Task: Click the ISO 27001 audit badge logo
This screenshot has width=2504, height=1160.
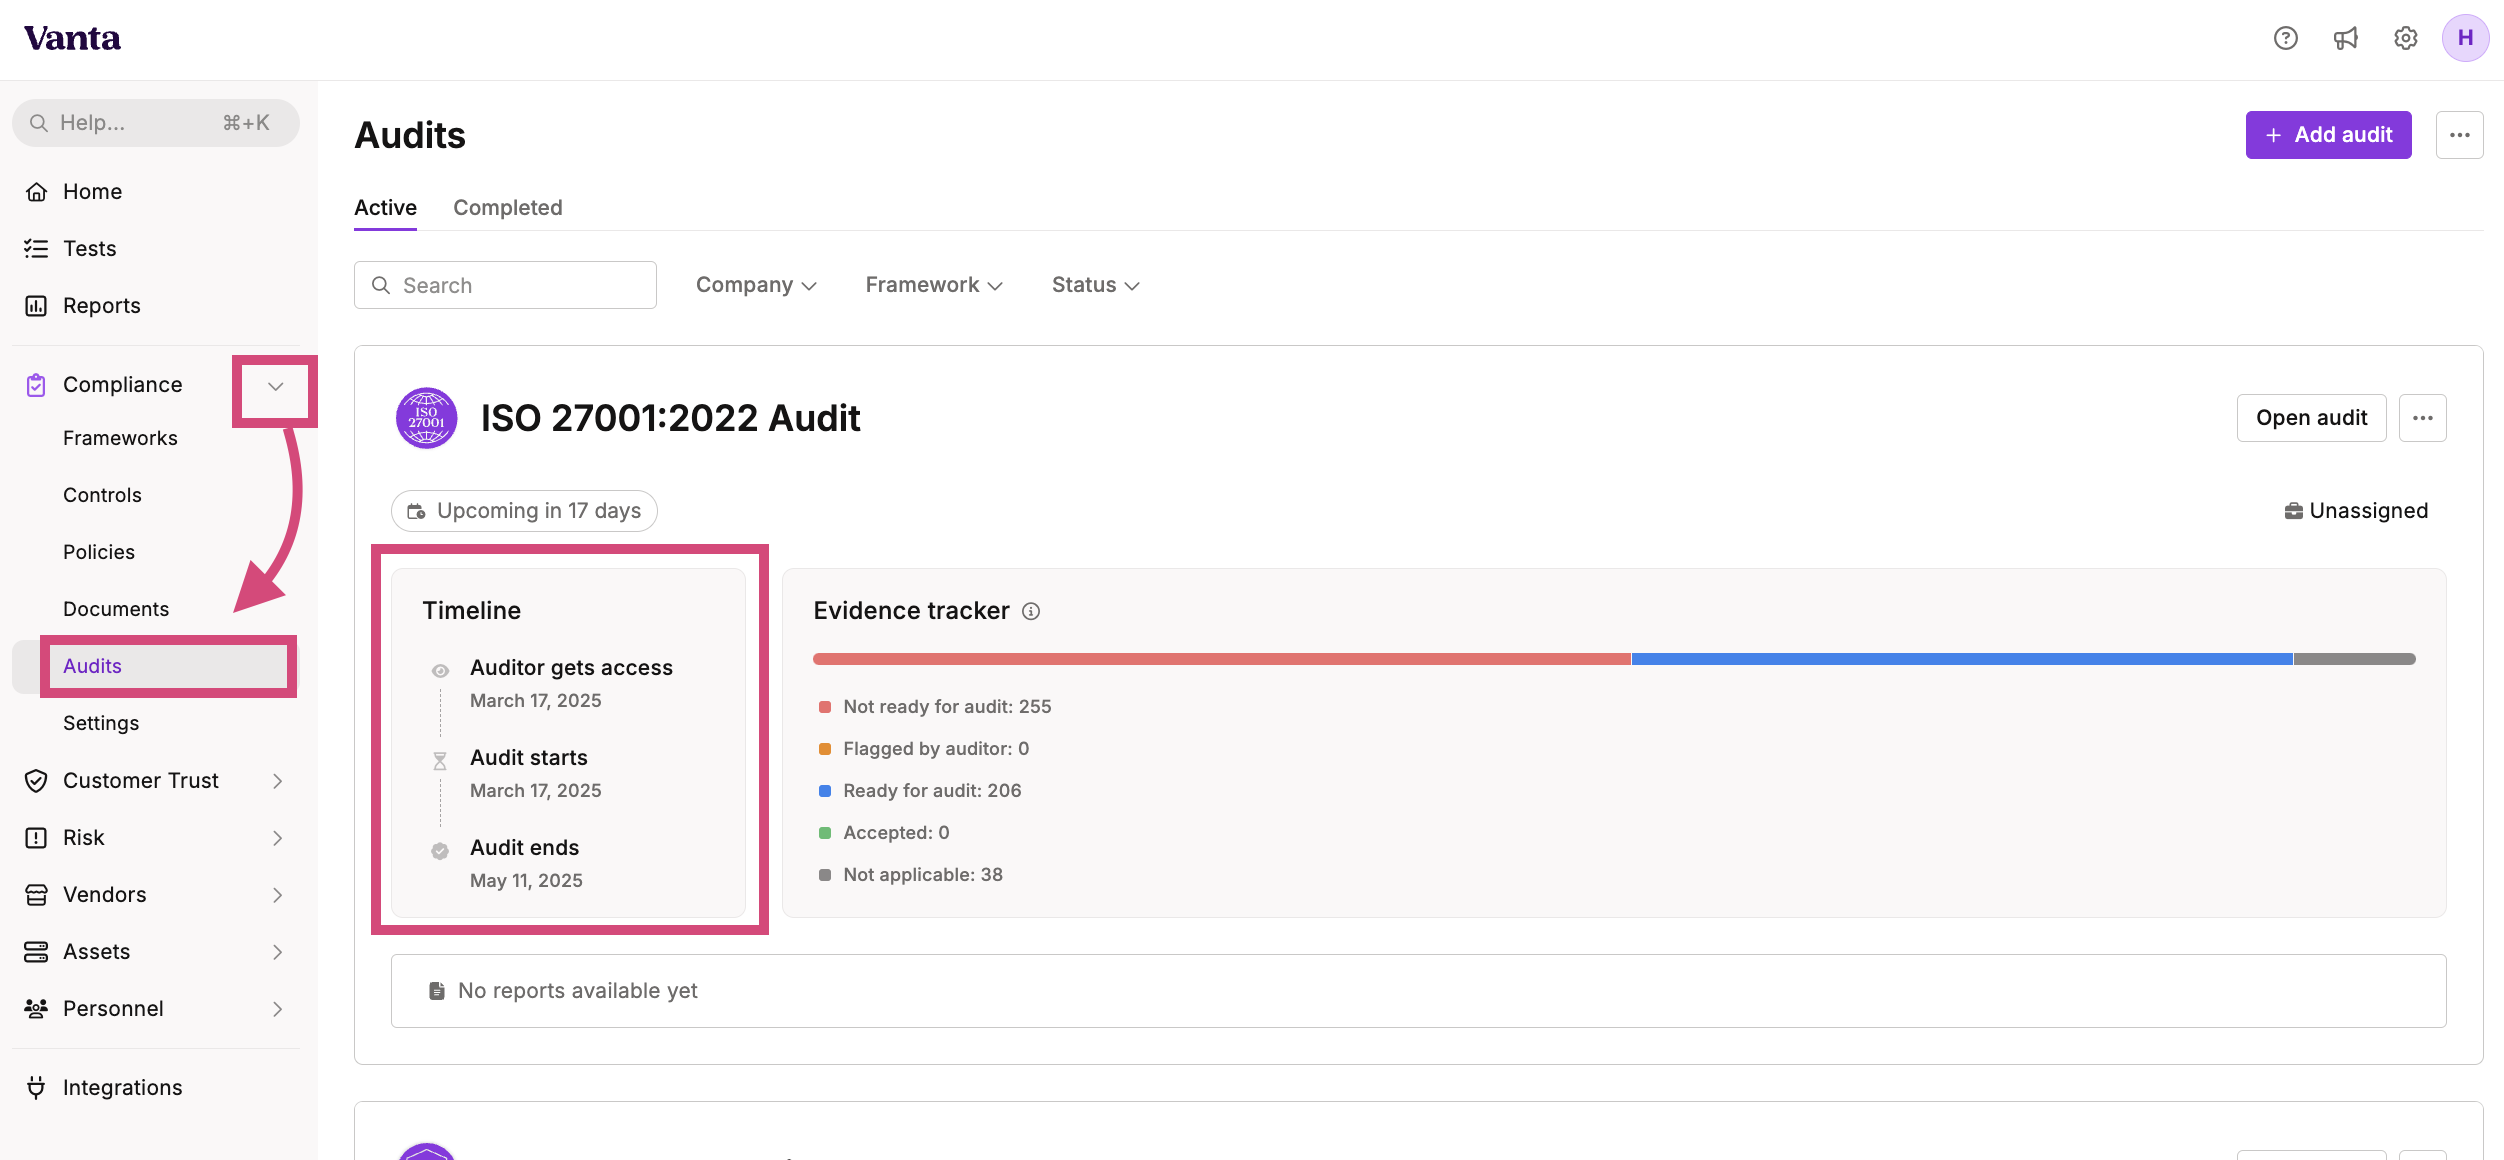Action: coord(427,418)
